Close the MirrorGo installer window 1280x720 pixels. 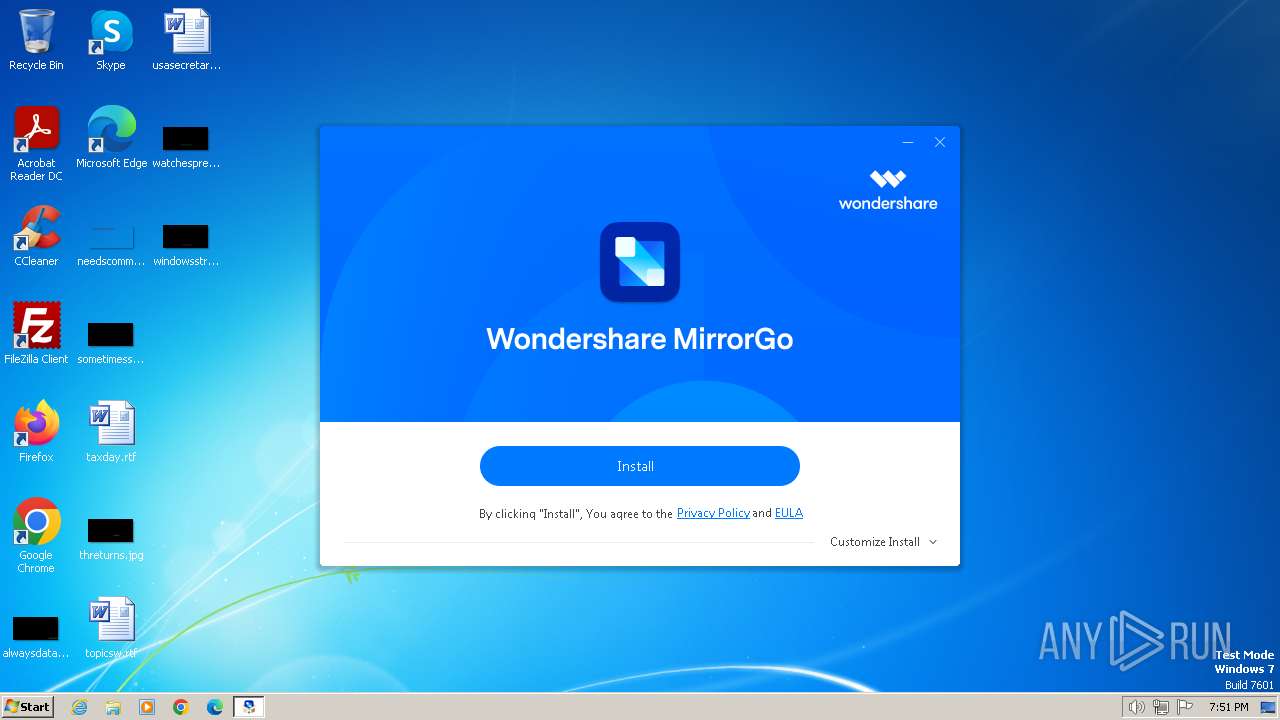(940, 142)
